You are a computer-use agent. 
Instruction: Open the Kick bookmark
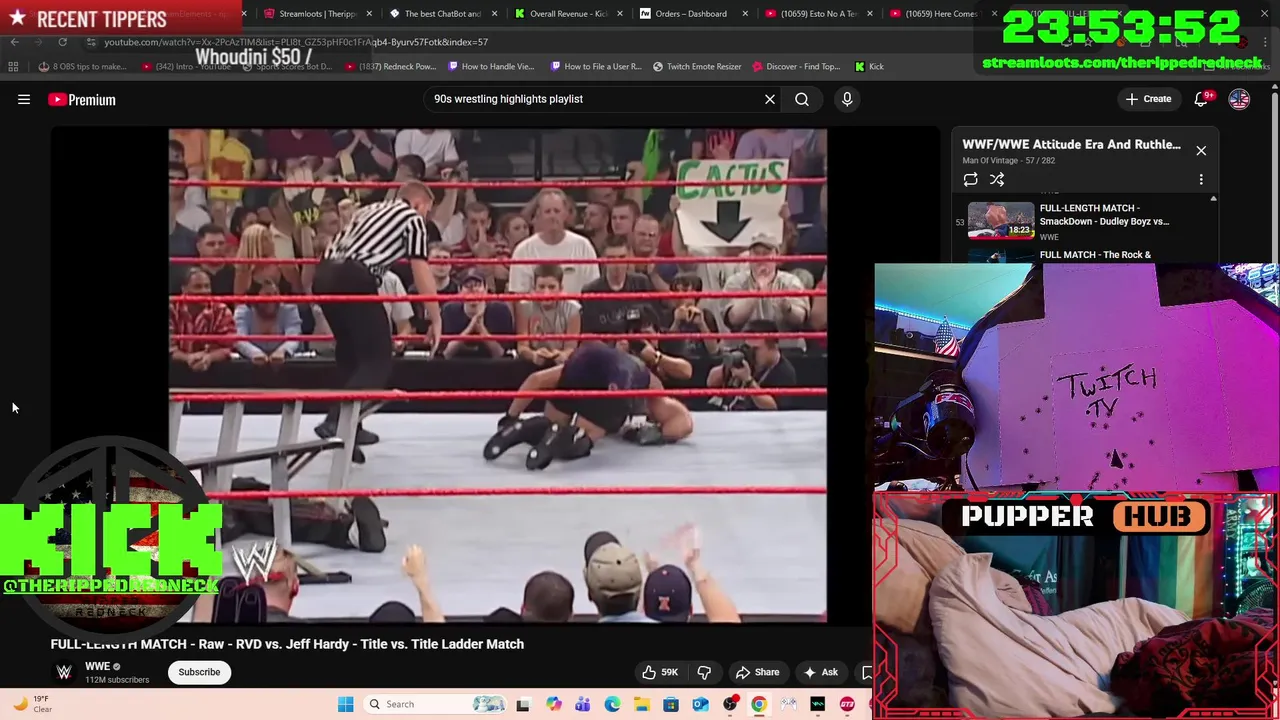tap(869, 66)
